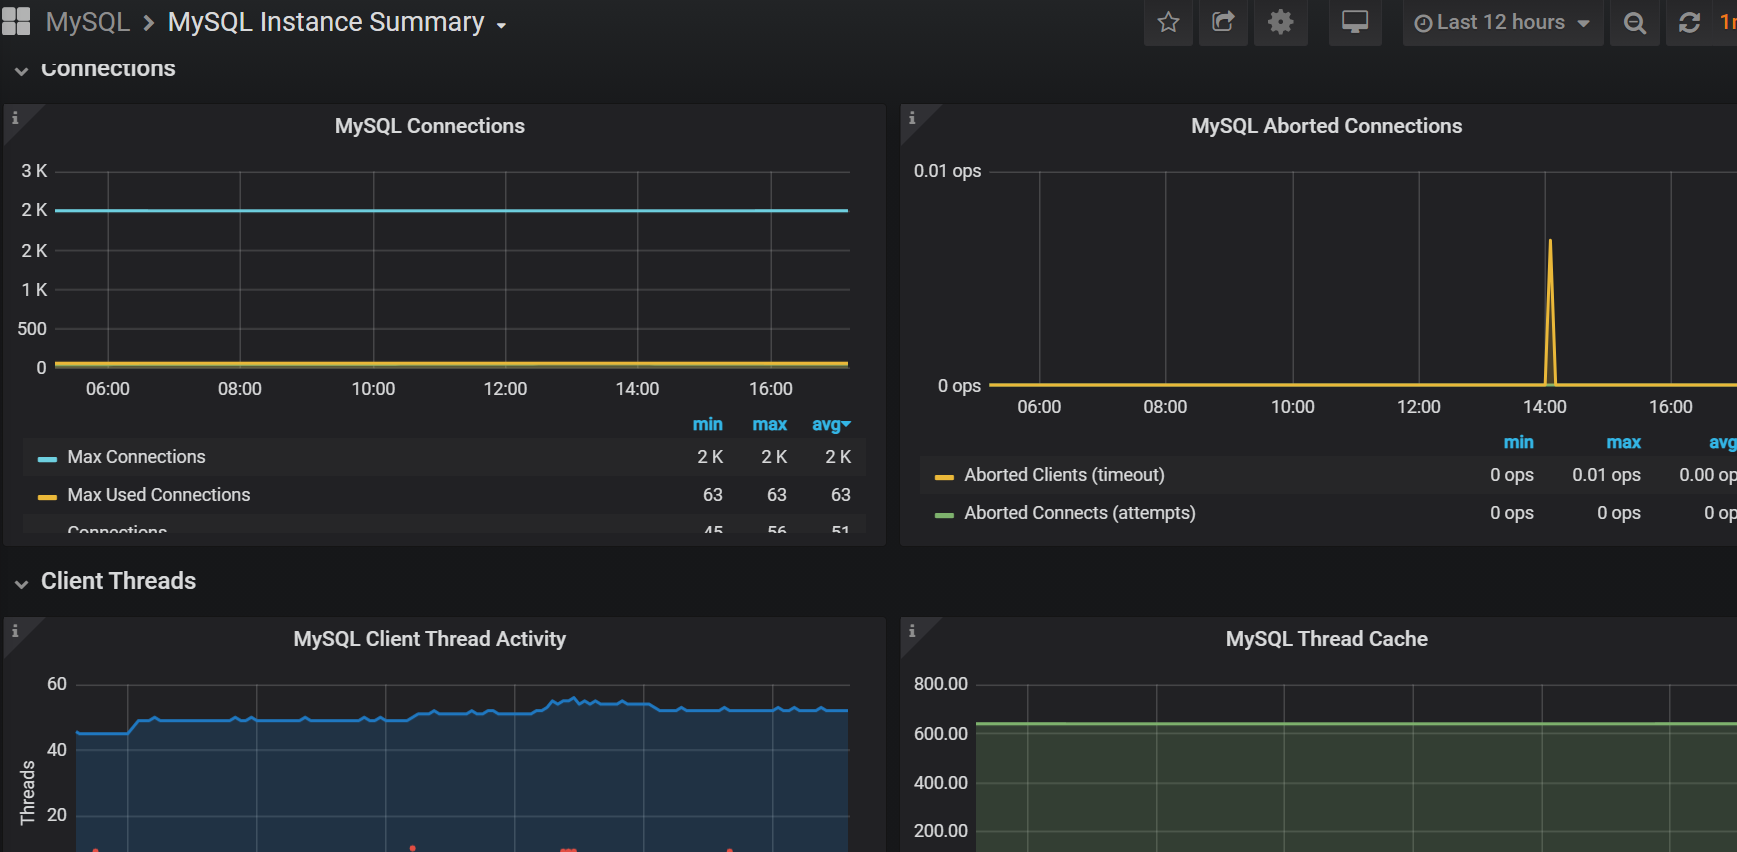Click the Connections section title
This screenshot has width=1737, height=852.
click(108, 69)
